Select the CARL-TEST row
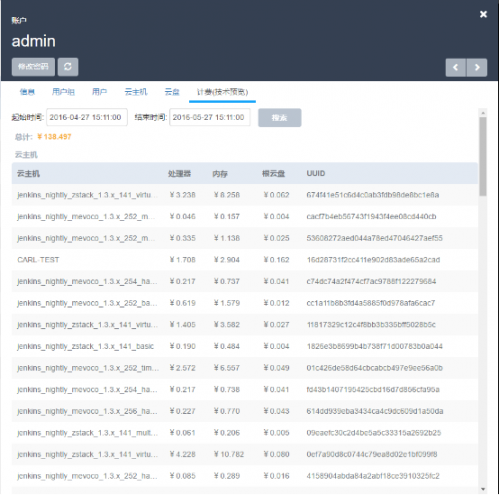Screen dimensions: 499x495 coord(245,260)
